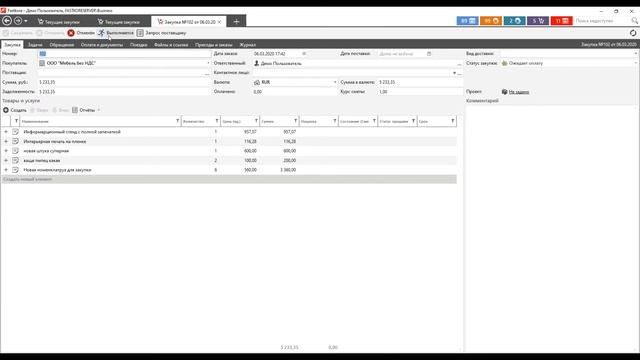640x360 pixels.
Task: Click filter icon on Количество column
Action: coord(217,121)
